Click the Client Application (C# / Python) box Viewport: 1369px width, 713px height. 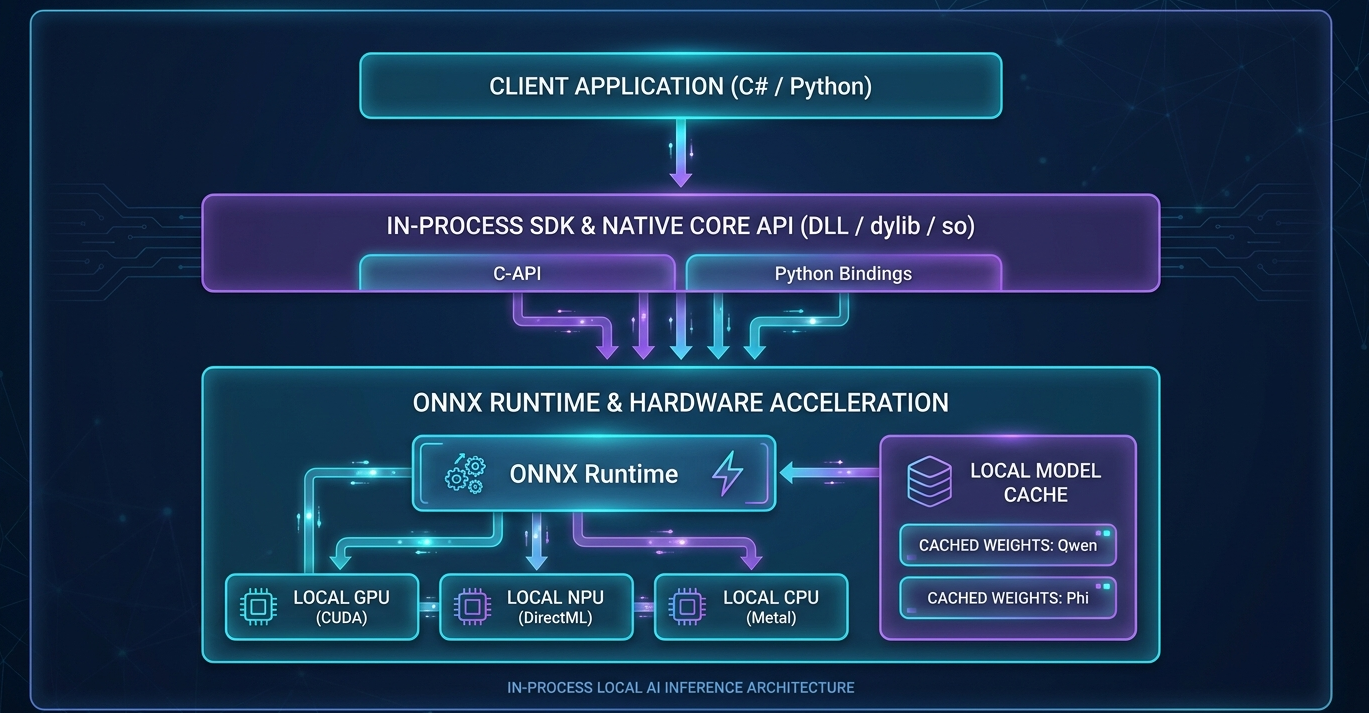[680, 86]
